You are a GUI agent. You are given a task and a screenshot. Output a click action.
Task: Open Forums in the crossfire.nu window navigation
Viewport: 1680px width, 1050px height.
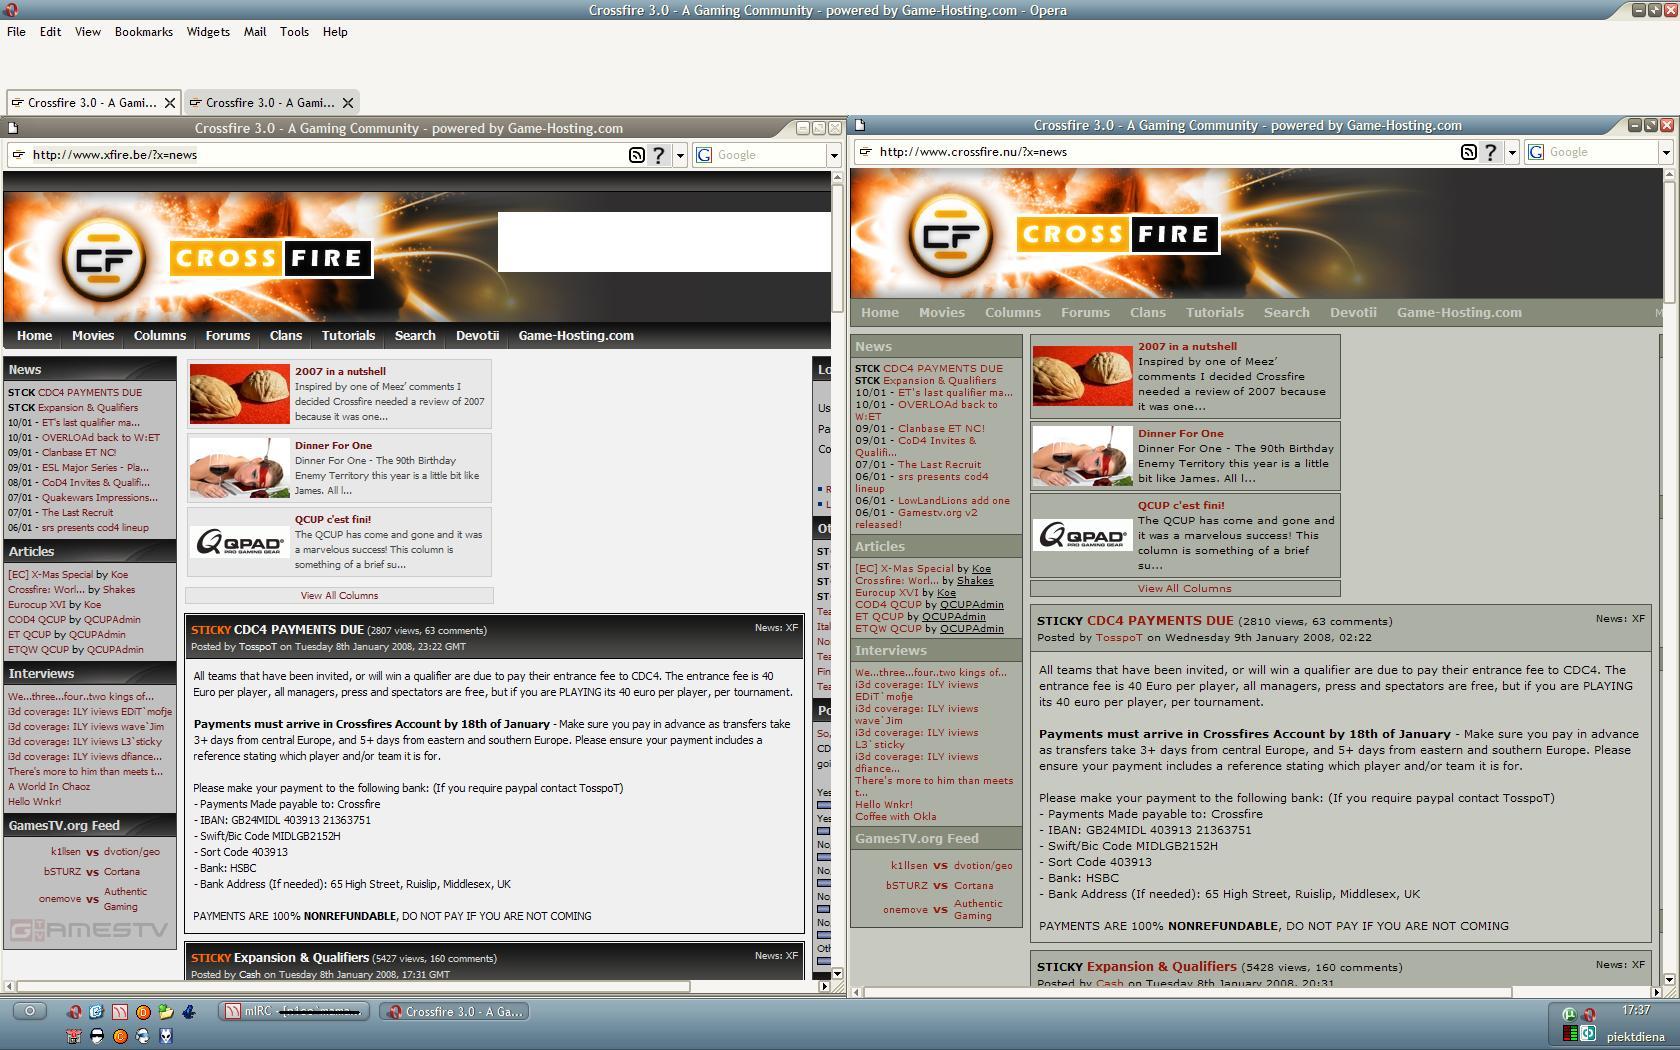(x=1085, y=313)
